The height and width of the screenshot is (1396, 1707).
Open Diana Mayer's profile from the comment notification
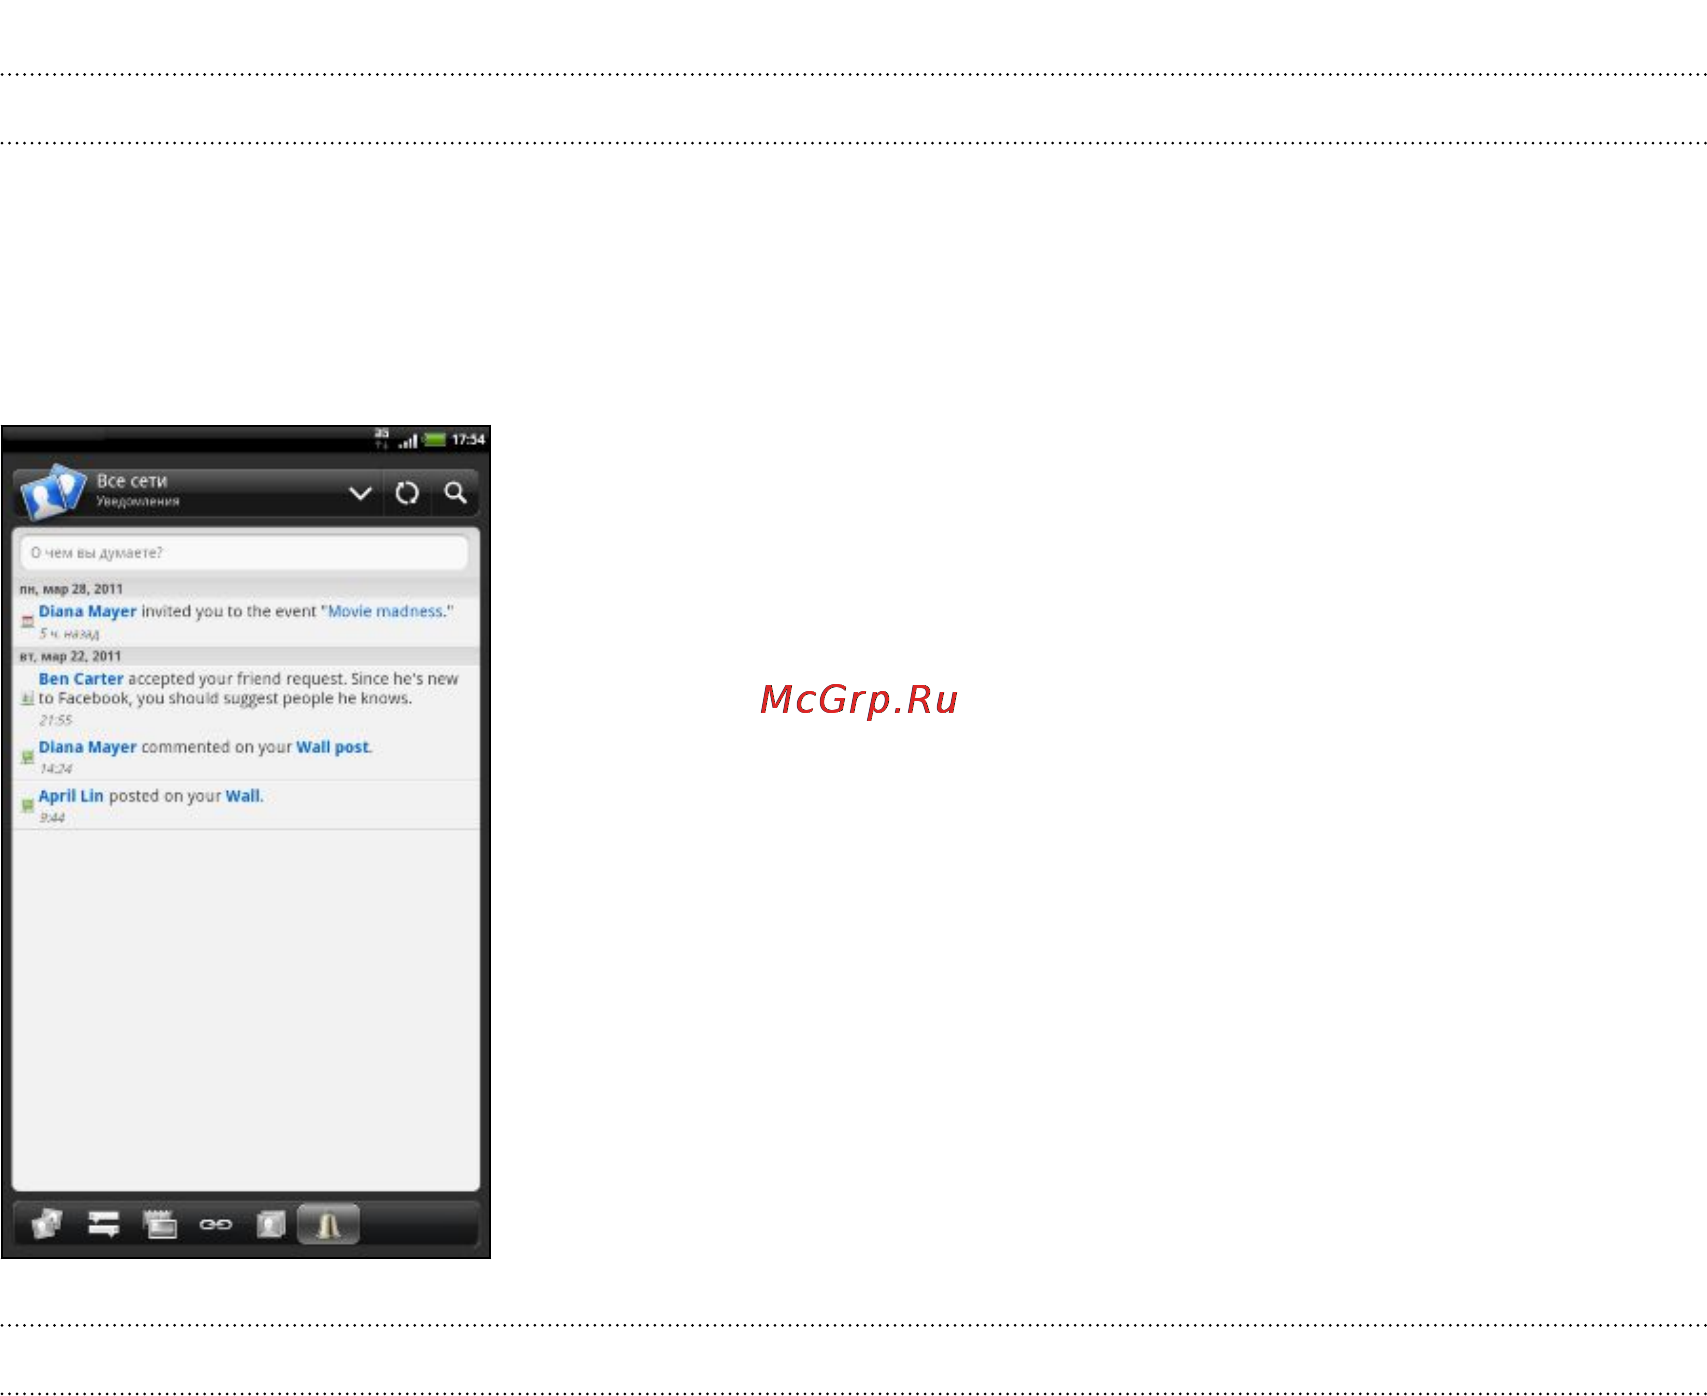pyautogui.click(x=87, y=747)
